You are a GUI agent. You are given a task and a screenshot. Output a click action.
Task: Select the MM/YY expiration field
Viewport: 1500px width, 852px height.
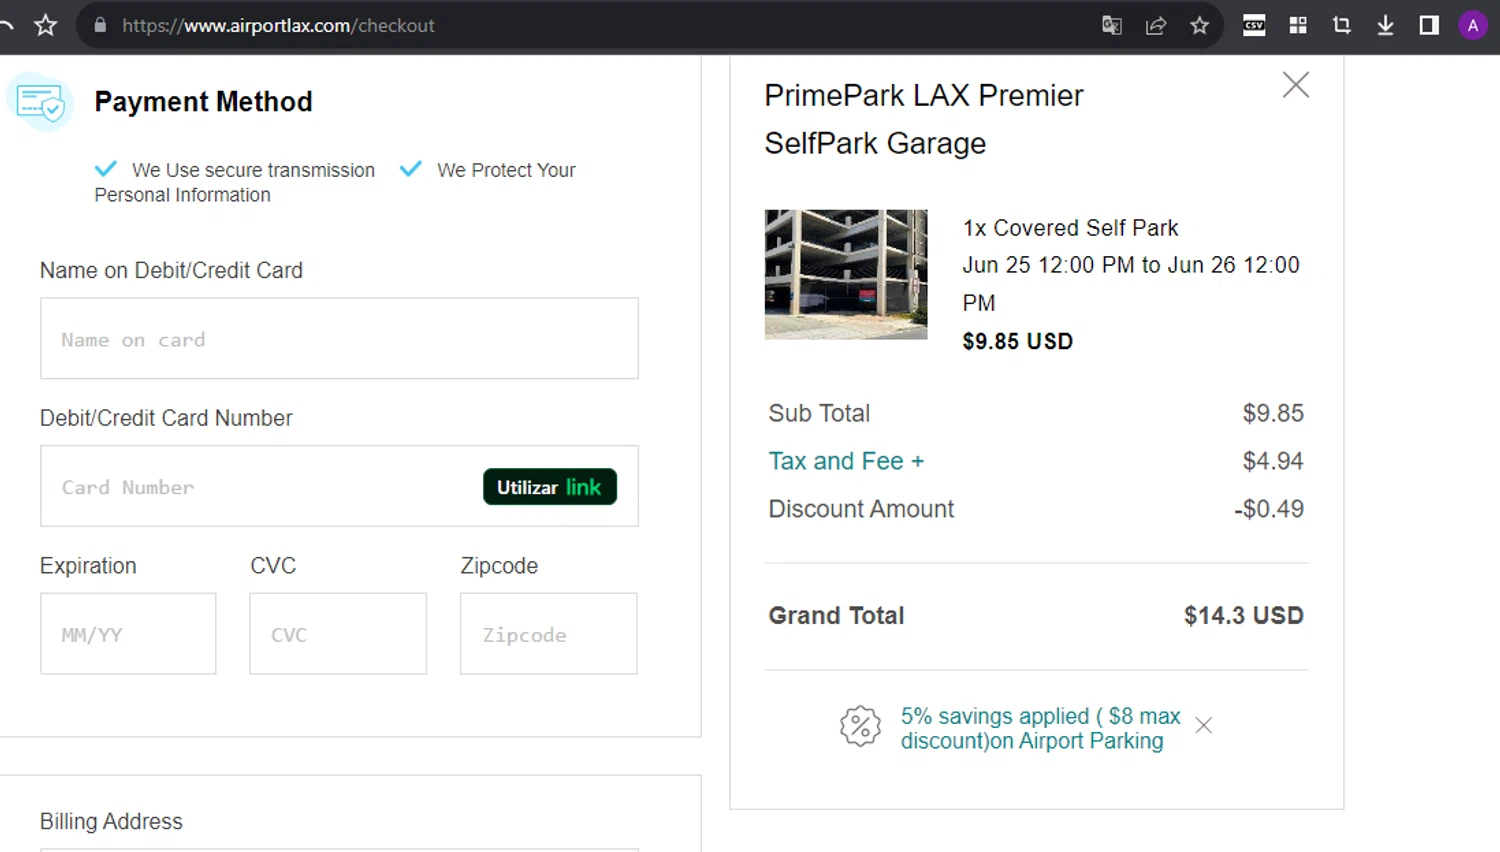pos(128,634)
